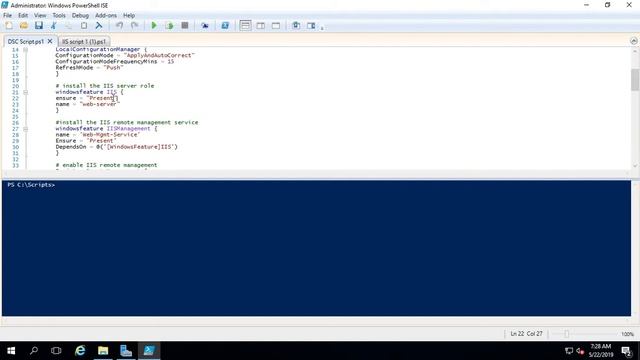Open New Remote PowerShell Tab icon

(205, 26)
